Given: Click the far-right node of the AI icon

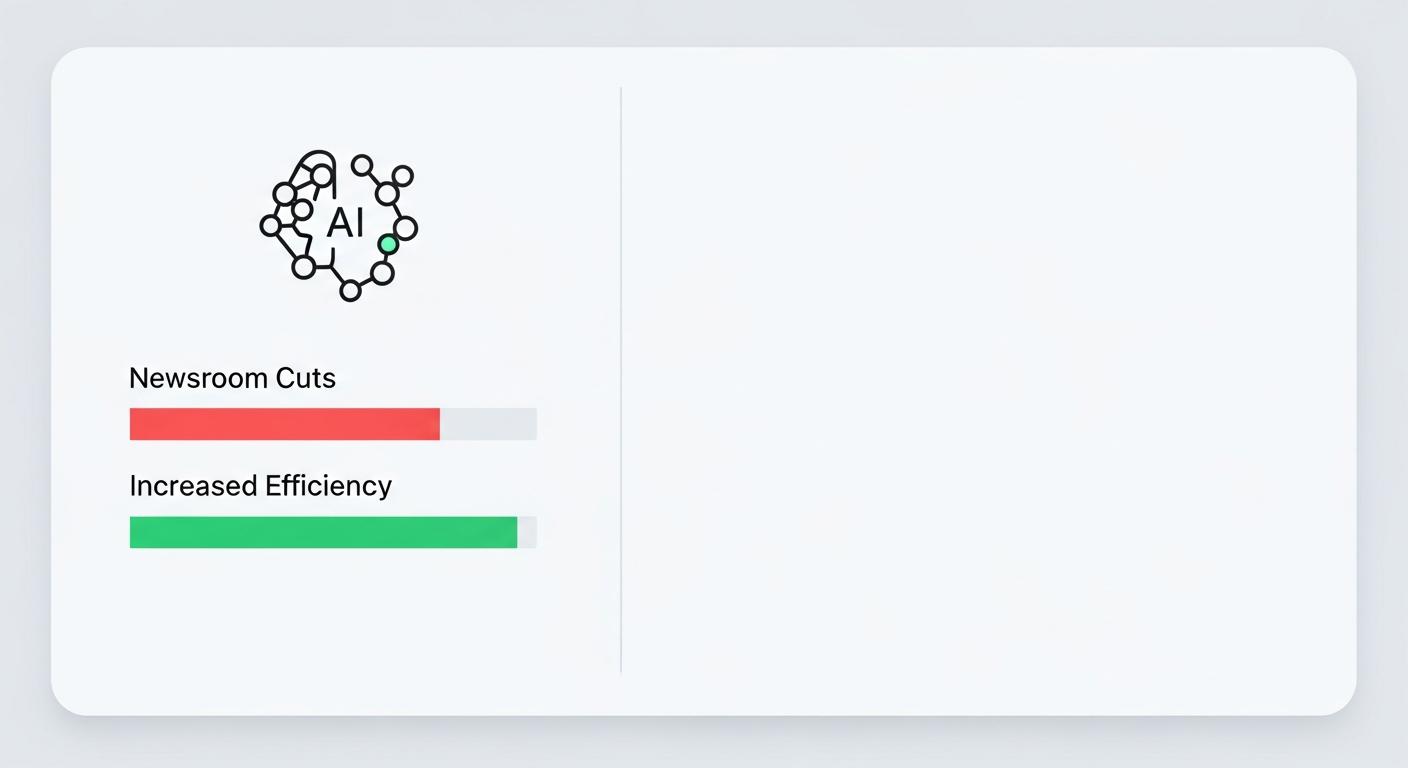Looking at the screenshot, I should 406,228.
